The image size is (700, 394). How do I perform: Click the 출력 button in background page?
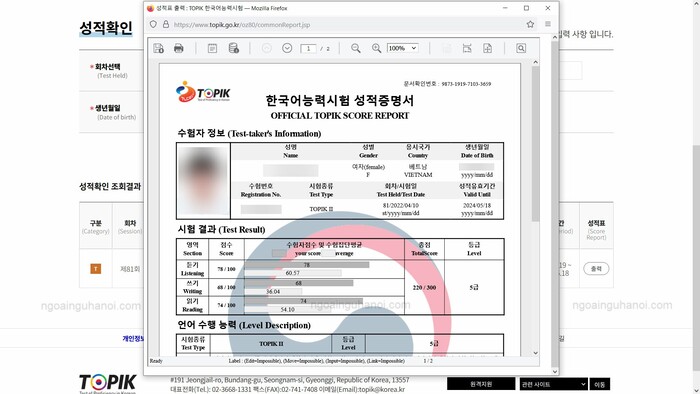[596, 269]
